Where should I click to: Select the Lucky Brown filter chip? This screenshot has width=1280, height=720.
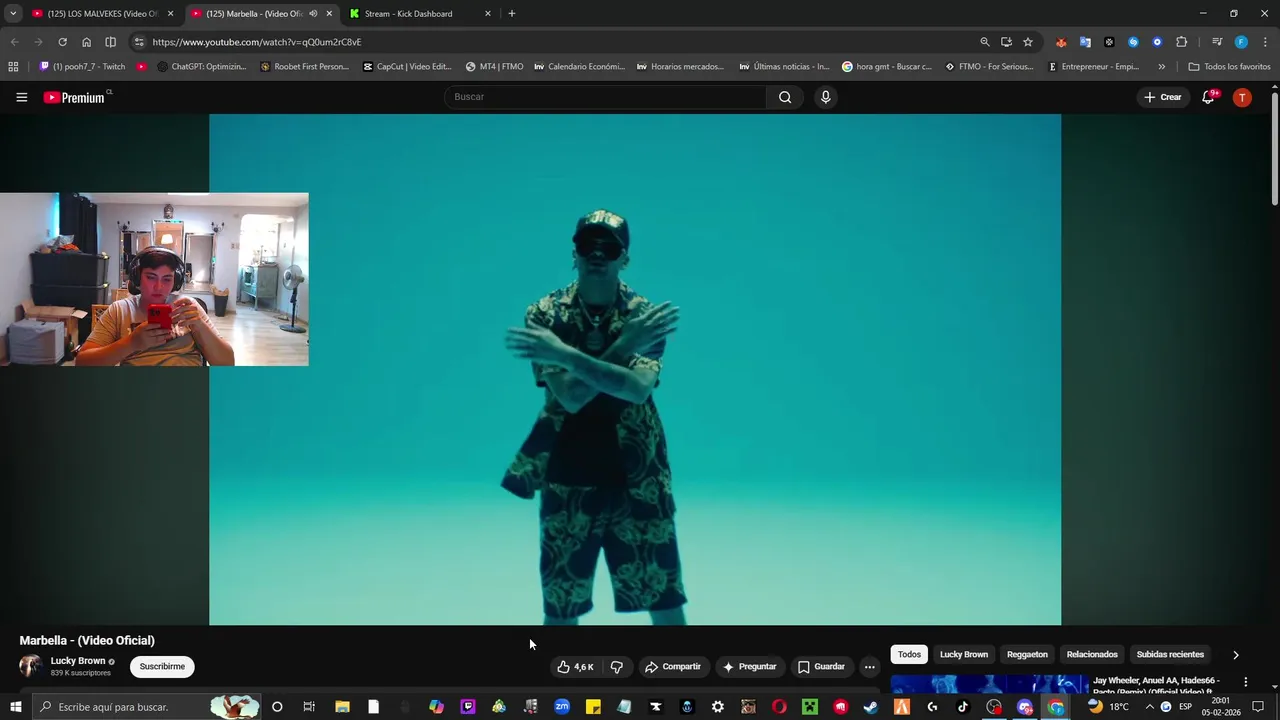click(964, 655)
